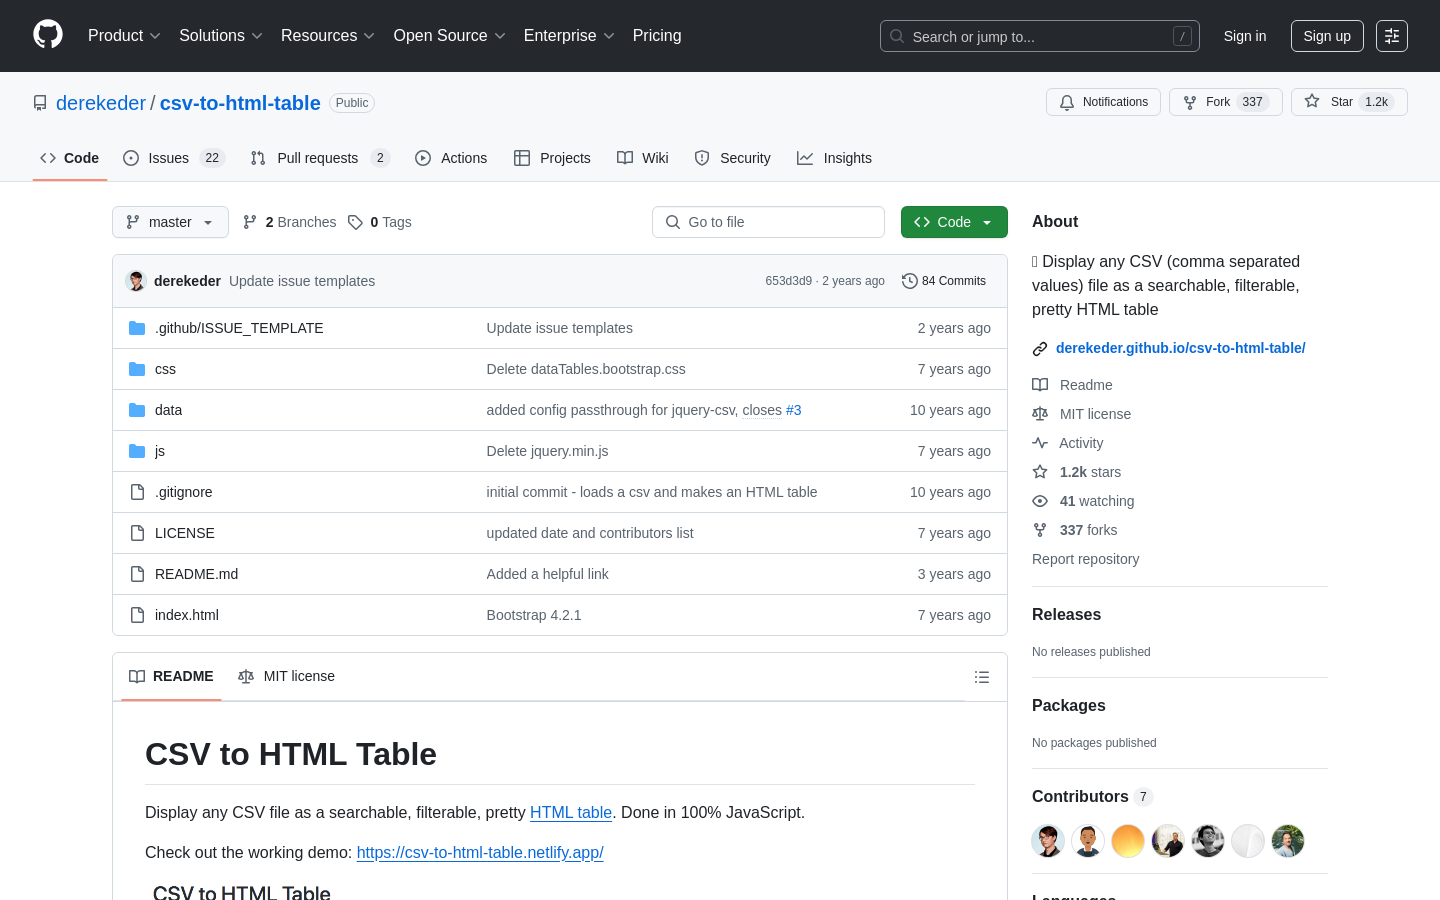Click the eye icon next to 41 watching
Screen dimensions: 1440x900
1040,501
